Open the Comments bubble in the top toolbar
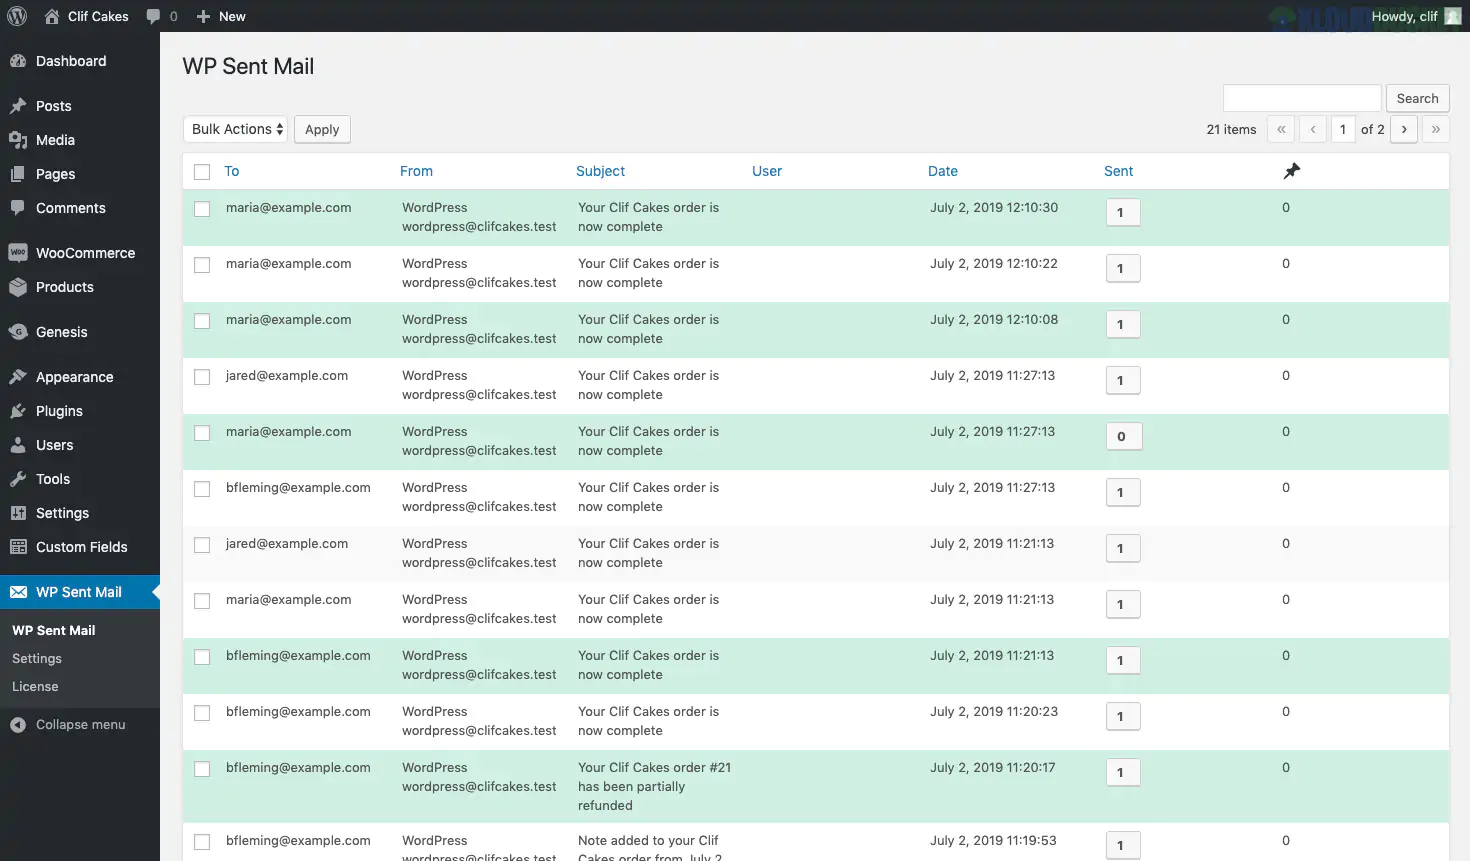 160,16
